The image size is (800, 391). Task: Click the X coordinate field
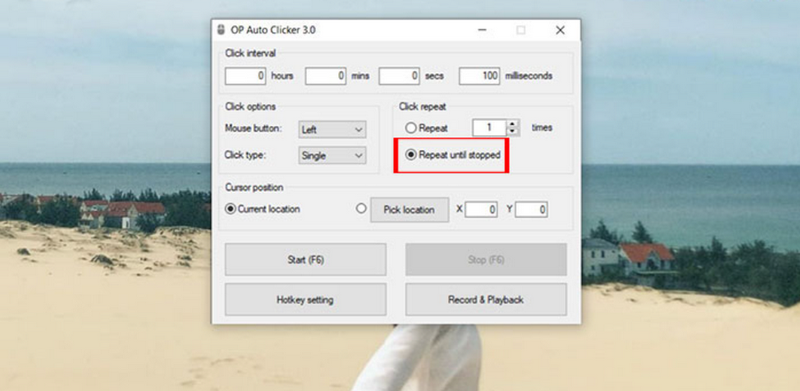tap(481, 209)
